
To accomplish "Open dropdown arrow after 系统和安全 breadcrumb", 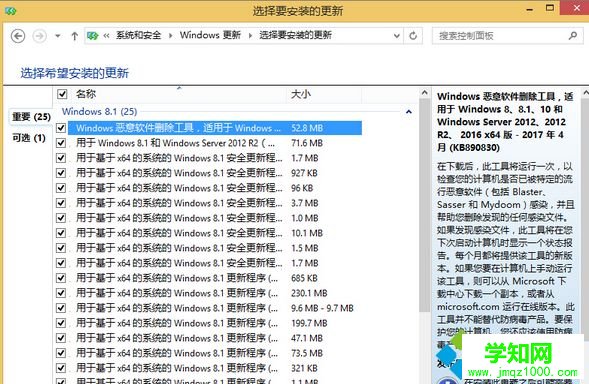I will click(170, 36).
